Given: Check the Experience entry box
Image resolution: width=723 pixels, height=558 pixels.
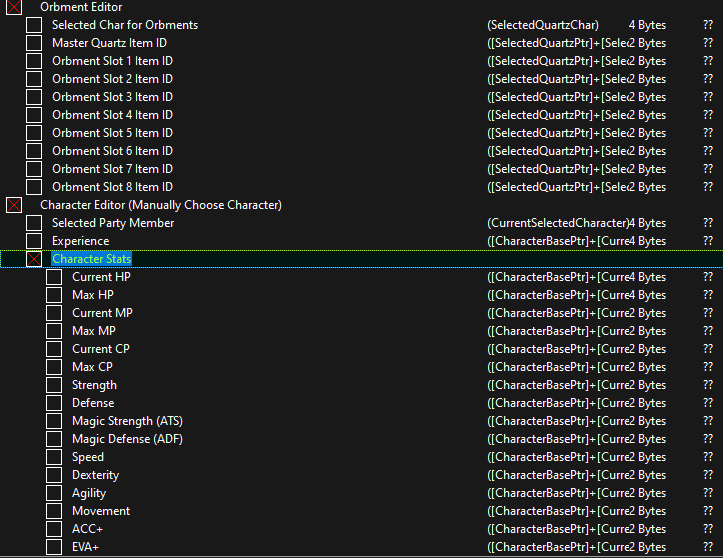Looking at the screenshot, I should pyautogui.click(x=34, y=241).
